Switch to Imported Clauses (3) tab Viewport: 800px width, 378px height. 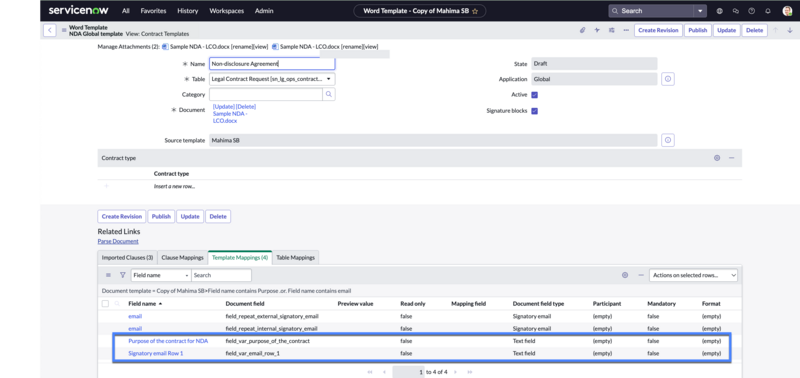[x=127, y=258]
